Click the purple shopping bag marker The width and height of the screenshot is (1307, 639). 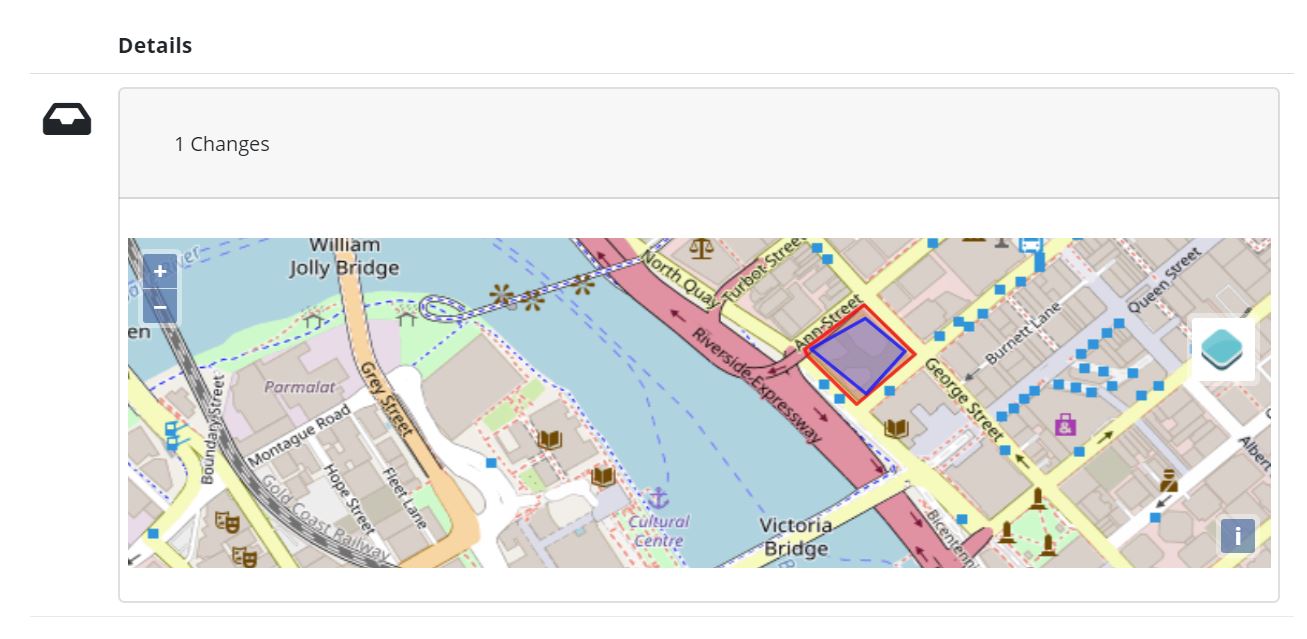point(1065,425)
